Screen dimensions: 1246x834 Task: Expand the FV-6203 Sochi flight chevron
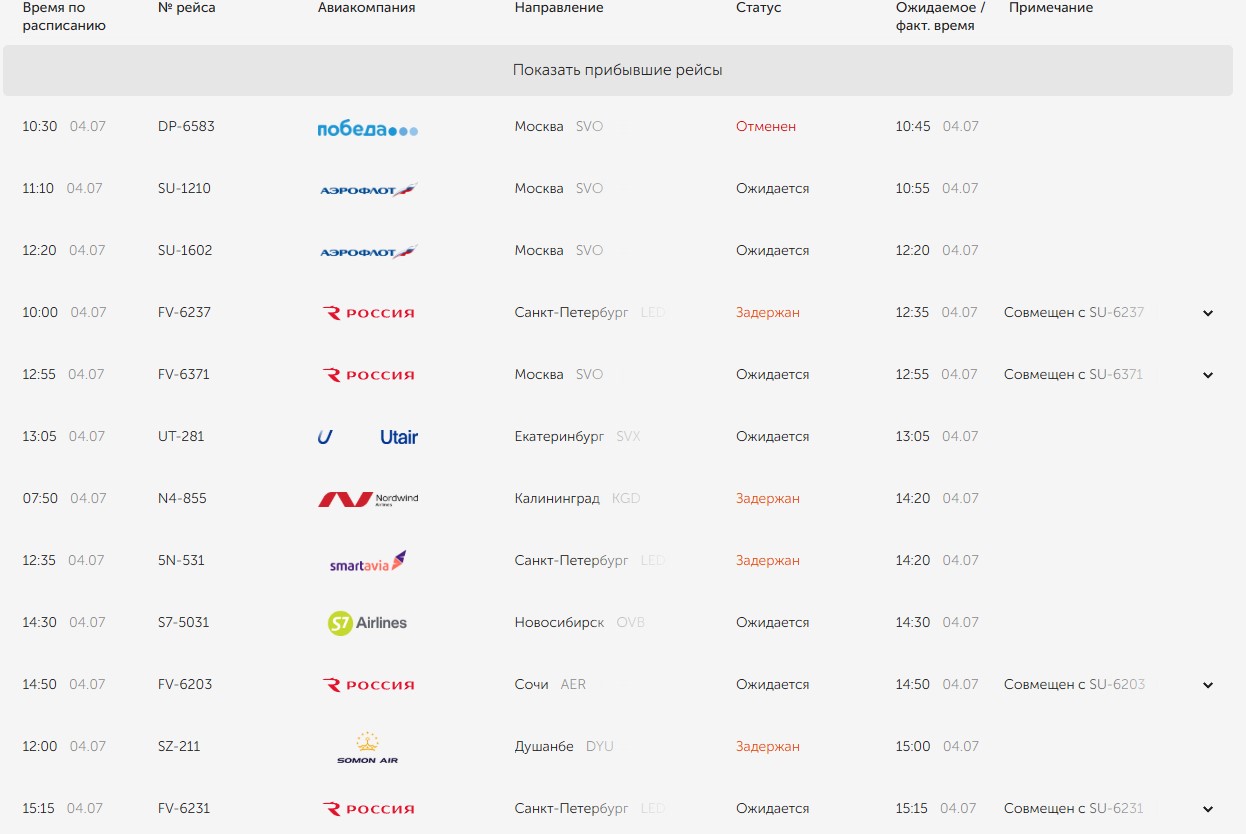(1208, 685)
